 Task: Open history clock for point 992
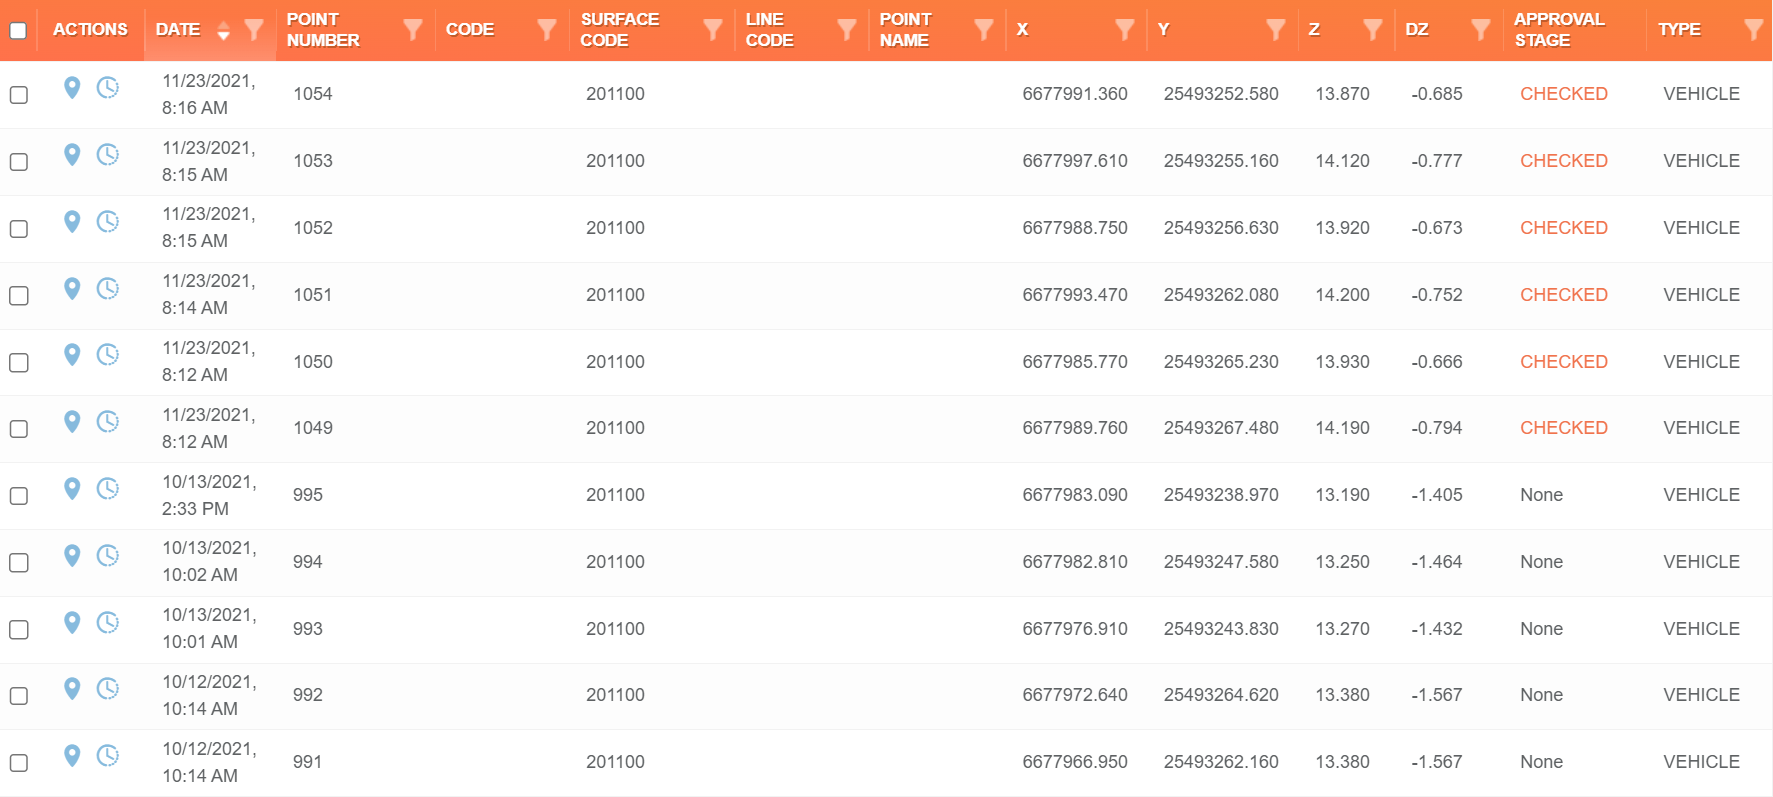coord(108,689)
